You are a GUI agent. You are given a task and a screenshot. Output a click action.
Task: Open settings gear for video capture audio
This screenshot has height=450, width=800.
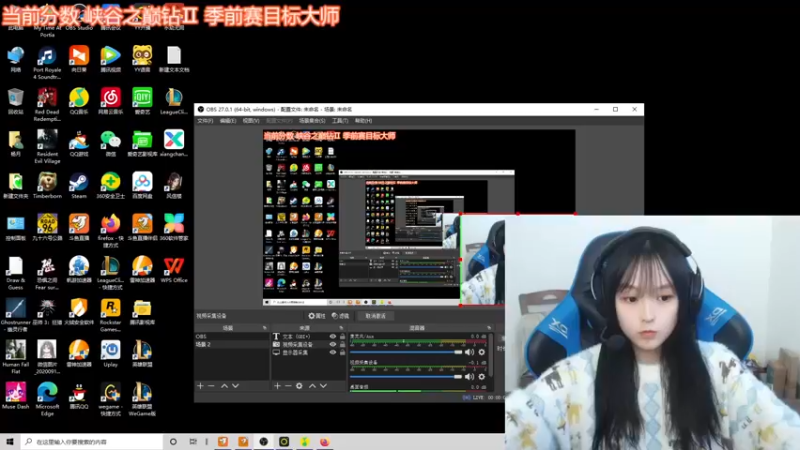coord(482,377)
